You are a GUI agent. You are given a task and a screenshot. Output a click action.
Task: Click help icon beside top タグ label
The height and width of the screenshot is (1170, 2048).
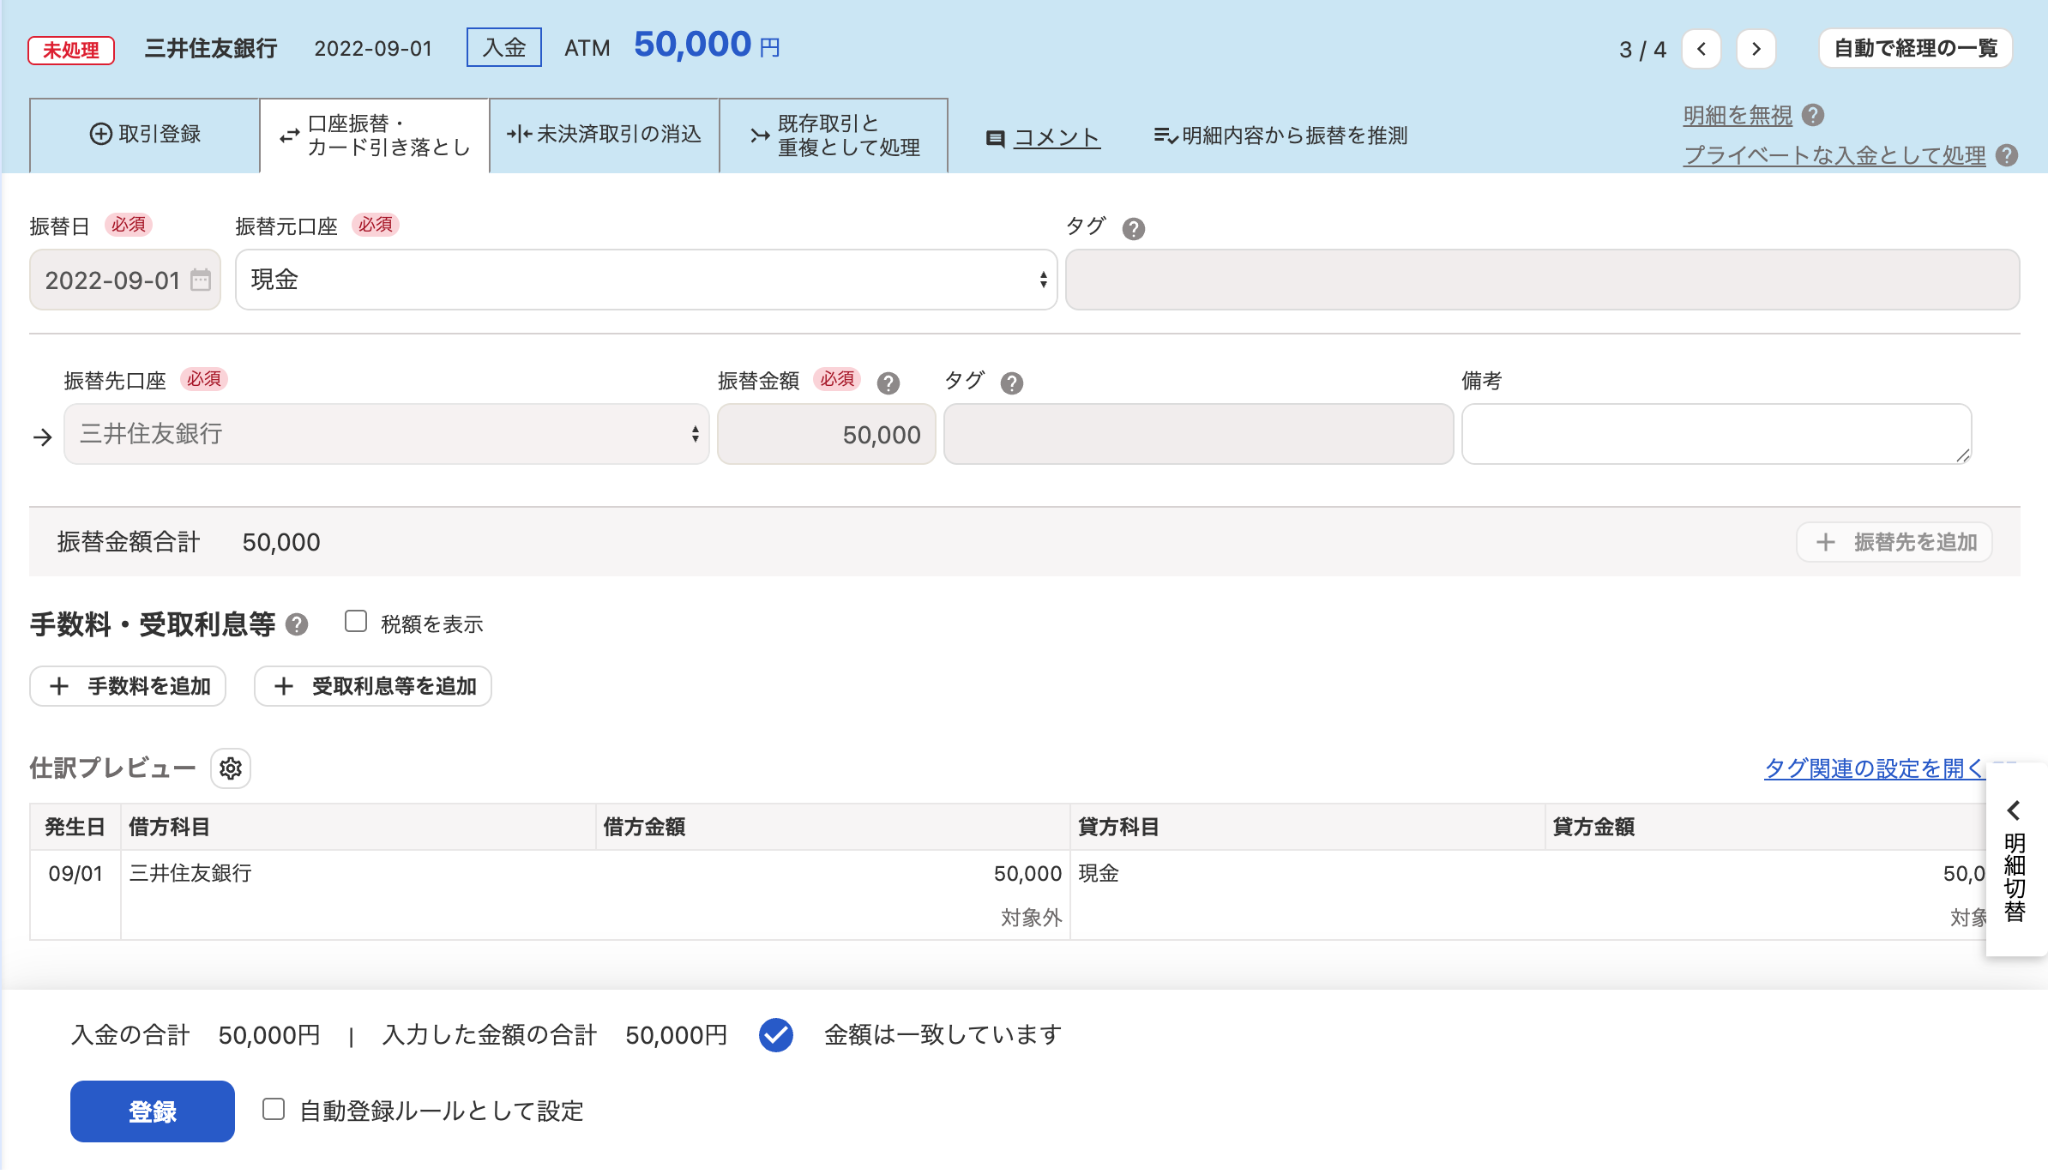pos(1133,229)
